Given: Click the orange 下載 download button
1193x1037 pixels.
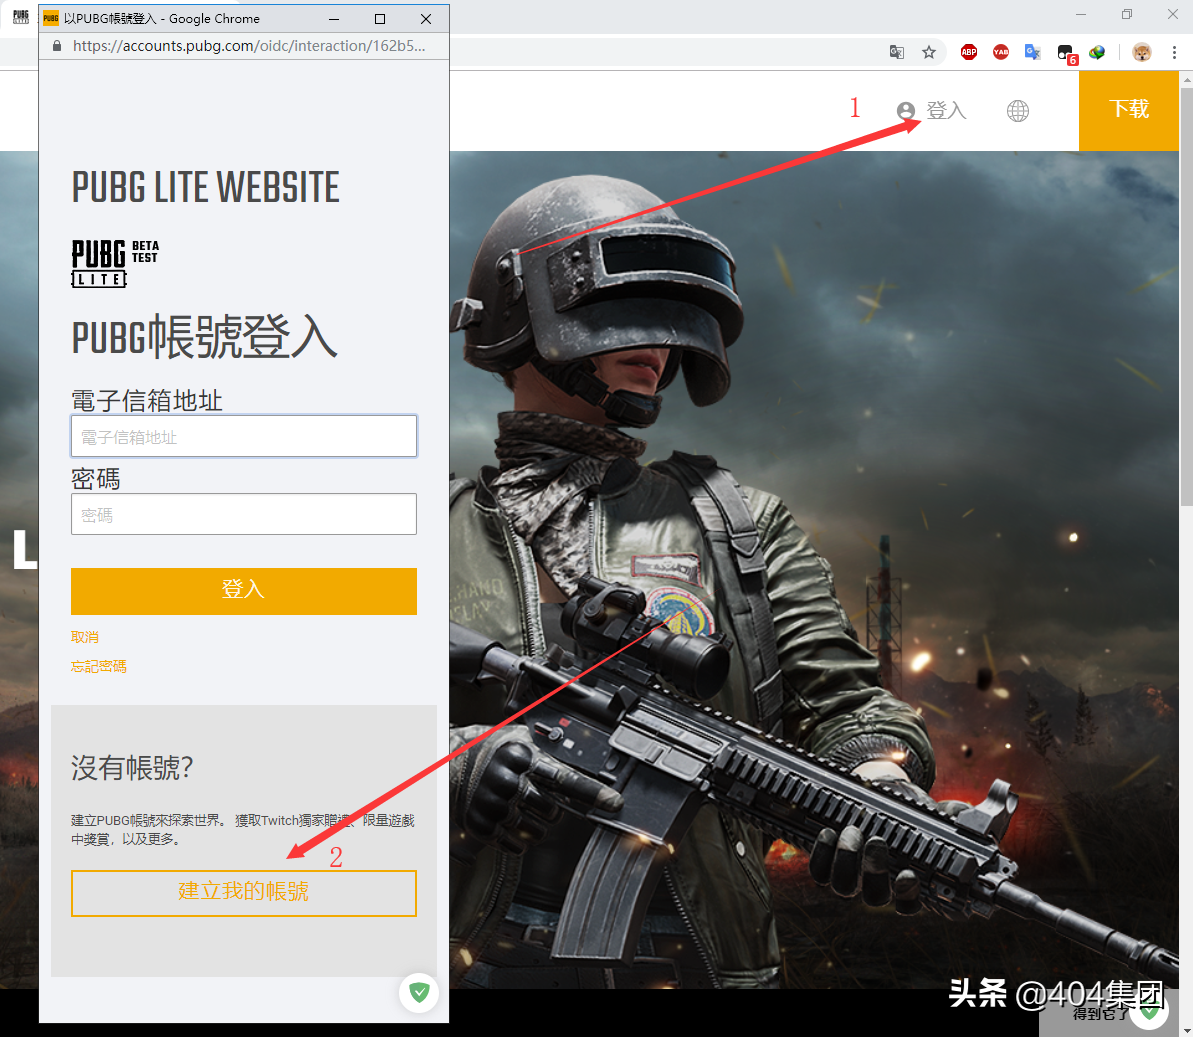Looking at the screenshot, I should [x=1128, y=110].
